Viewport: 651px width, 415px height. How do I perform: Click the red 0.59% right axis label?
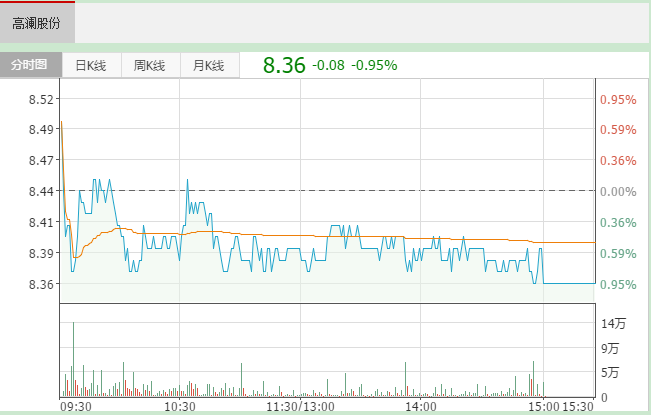tap(617, 130)
